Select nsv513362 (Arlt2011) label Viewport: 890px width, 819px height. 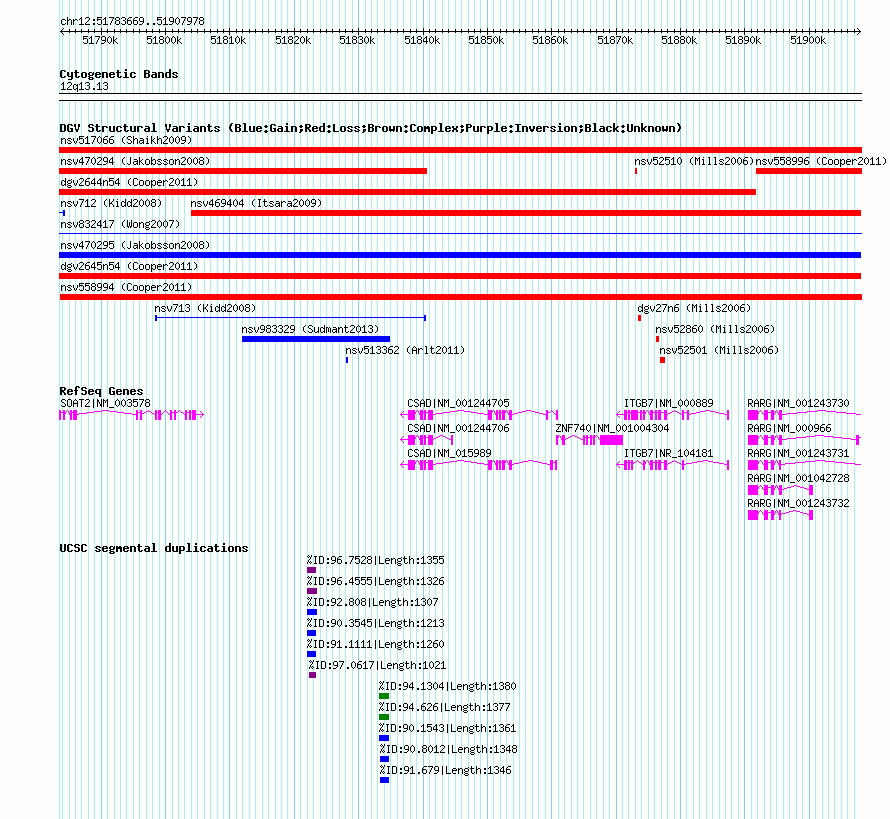405,350
